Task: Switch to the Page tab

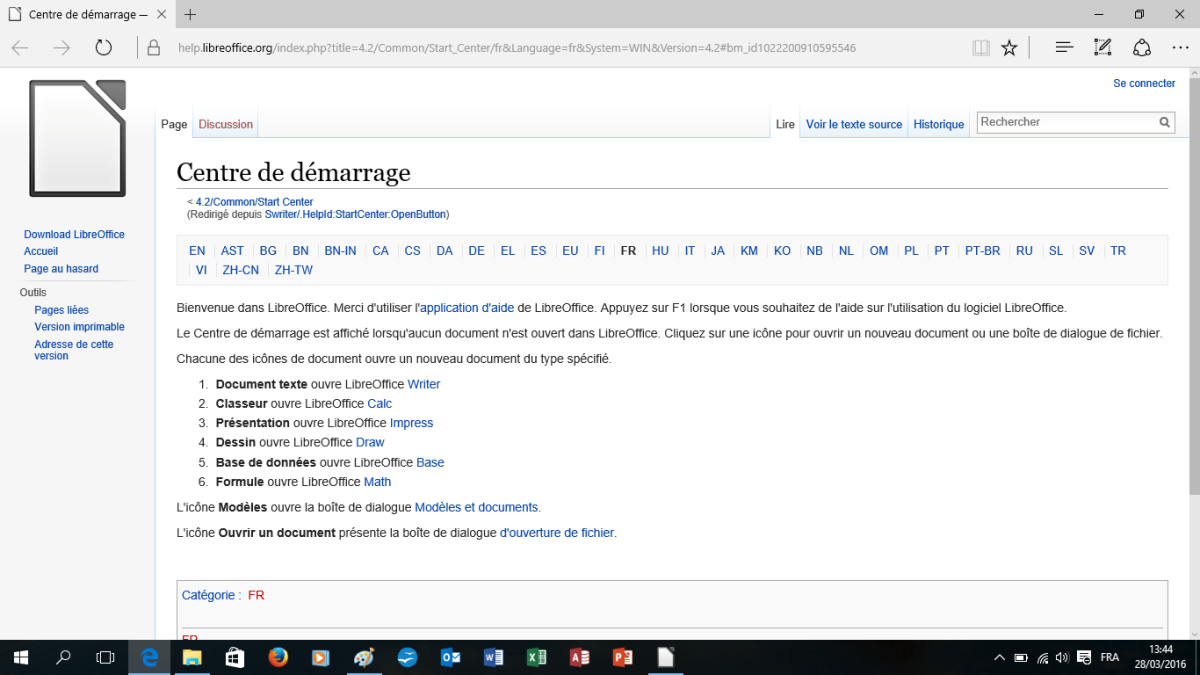Action: pyautogui.click(x=174, y=124)
